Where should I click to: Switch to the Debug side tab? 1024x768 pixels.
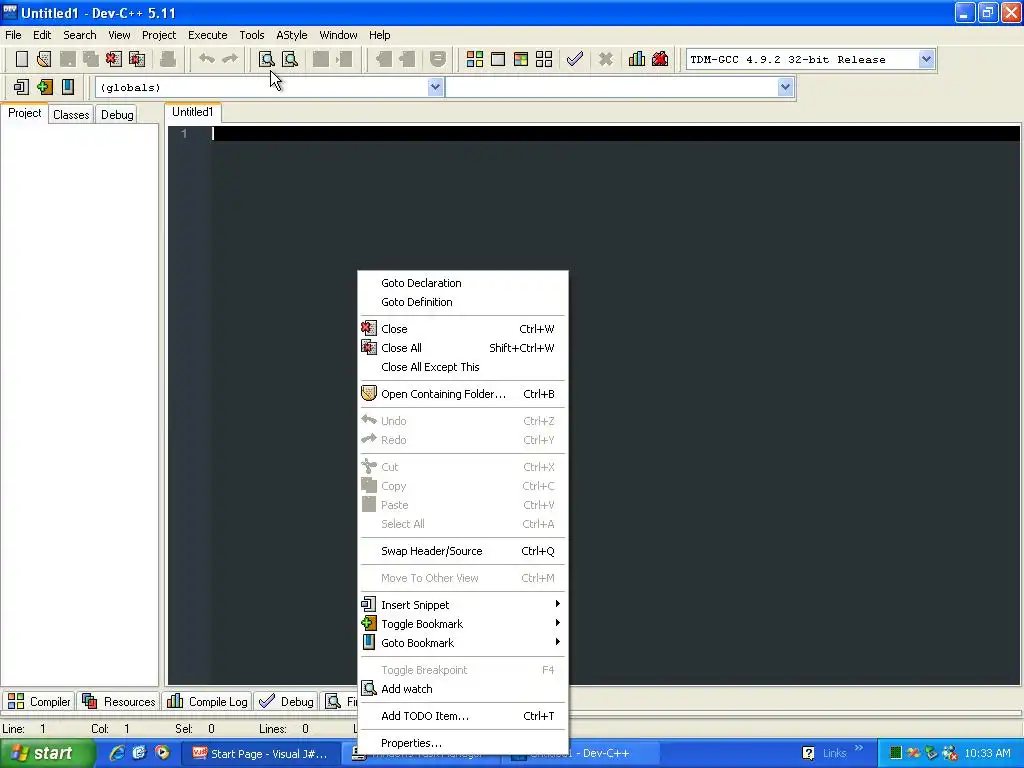click(117, 115)
